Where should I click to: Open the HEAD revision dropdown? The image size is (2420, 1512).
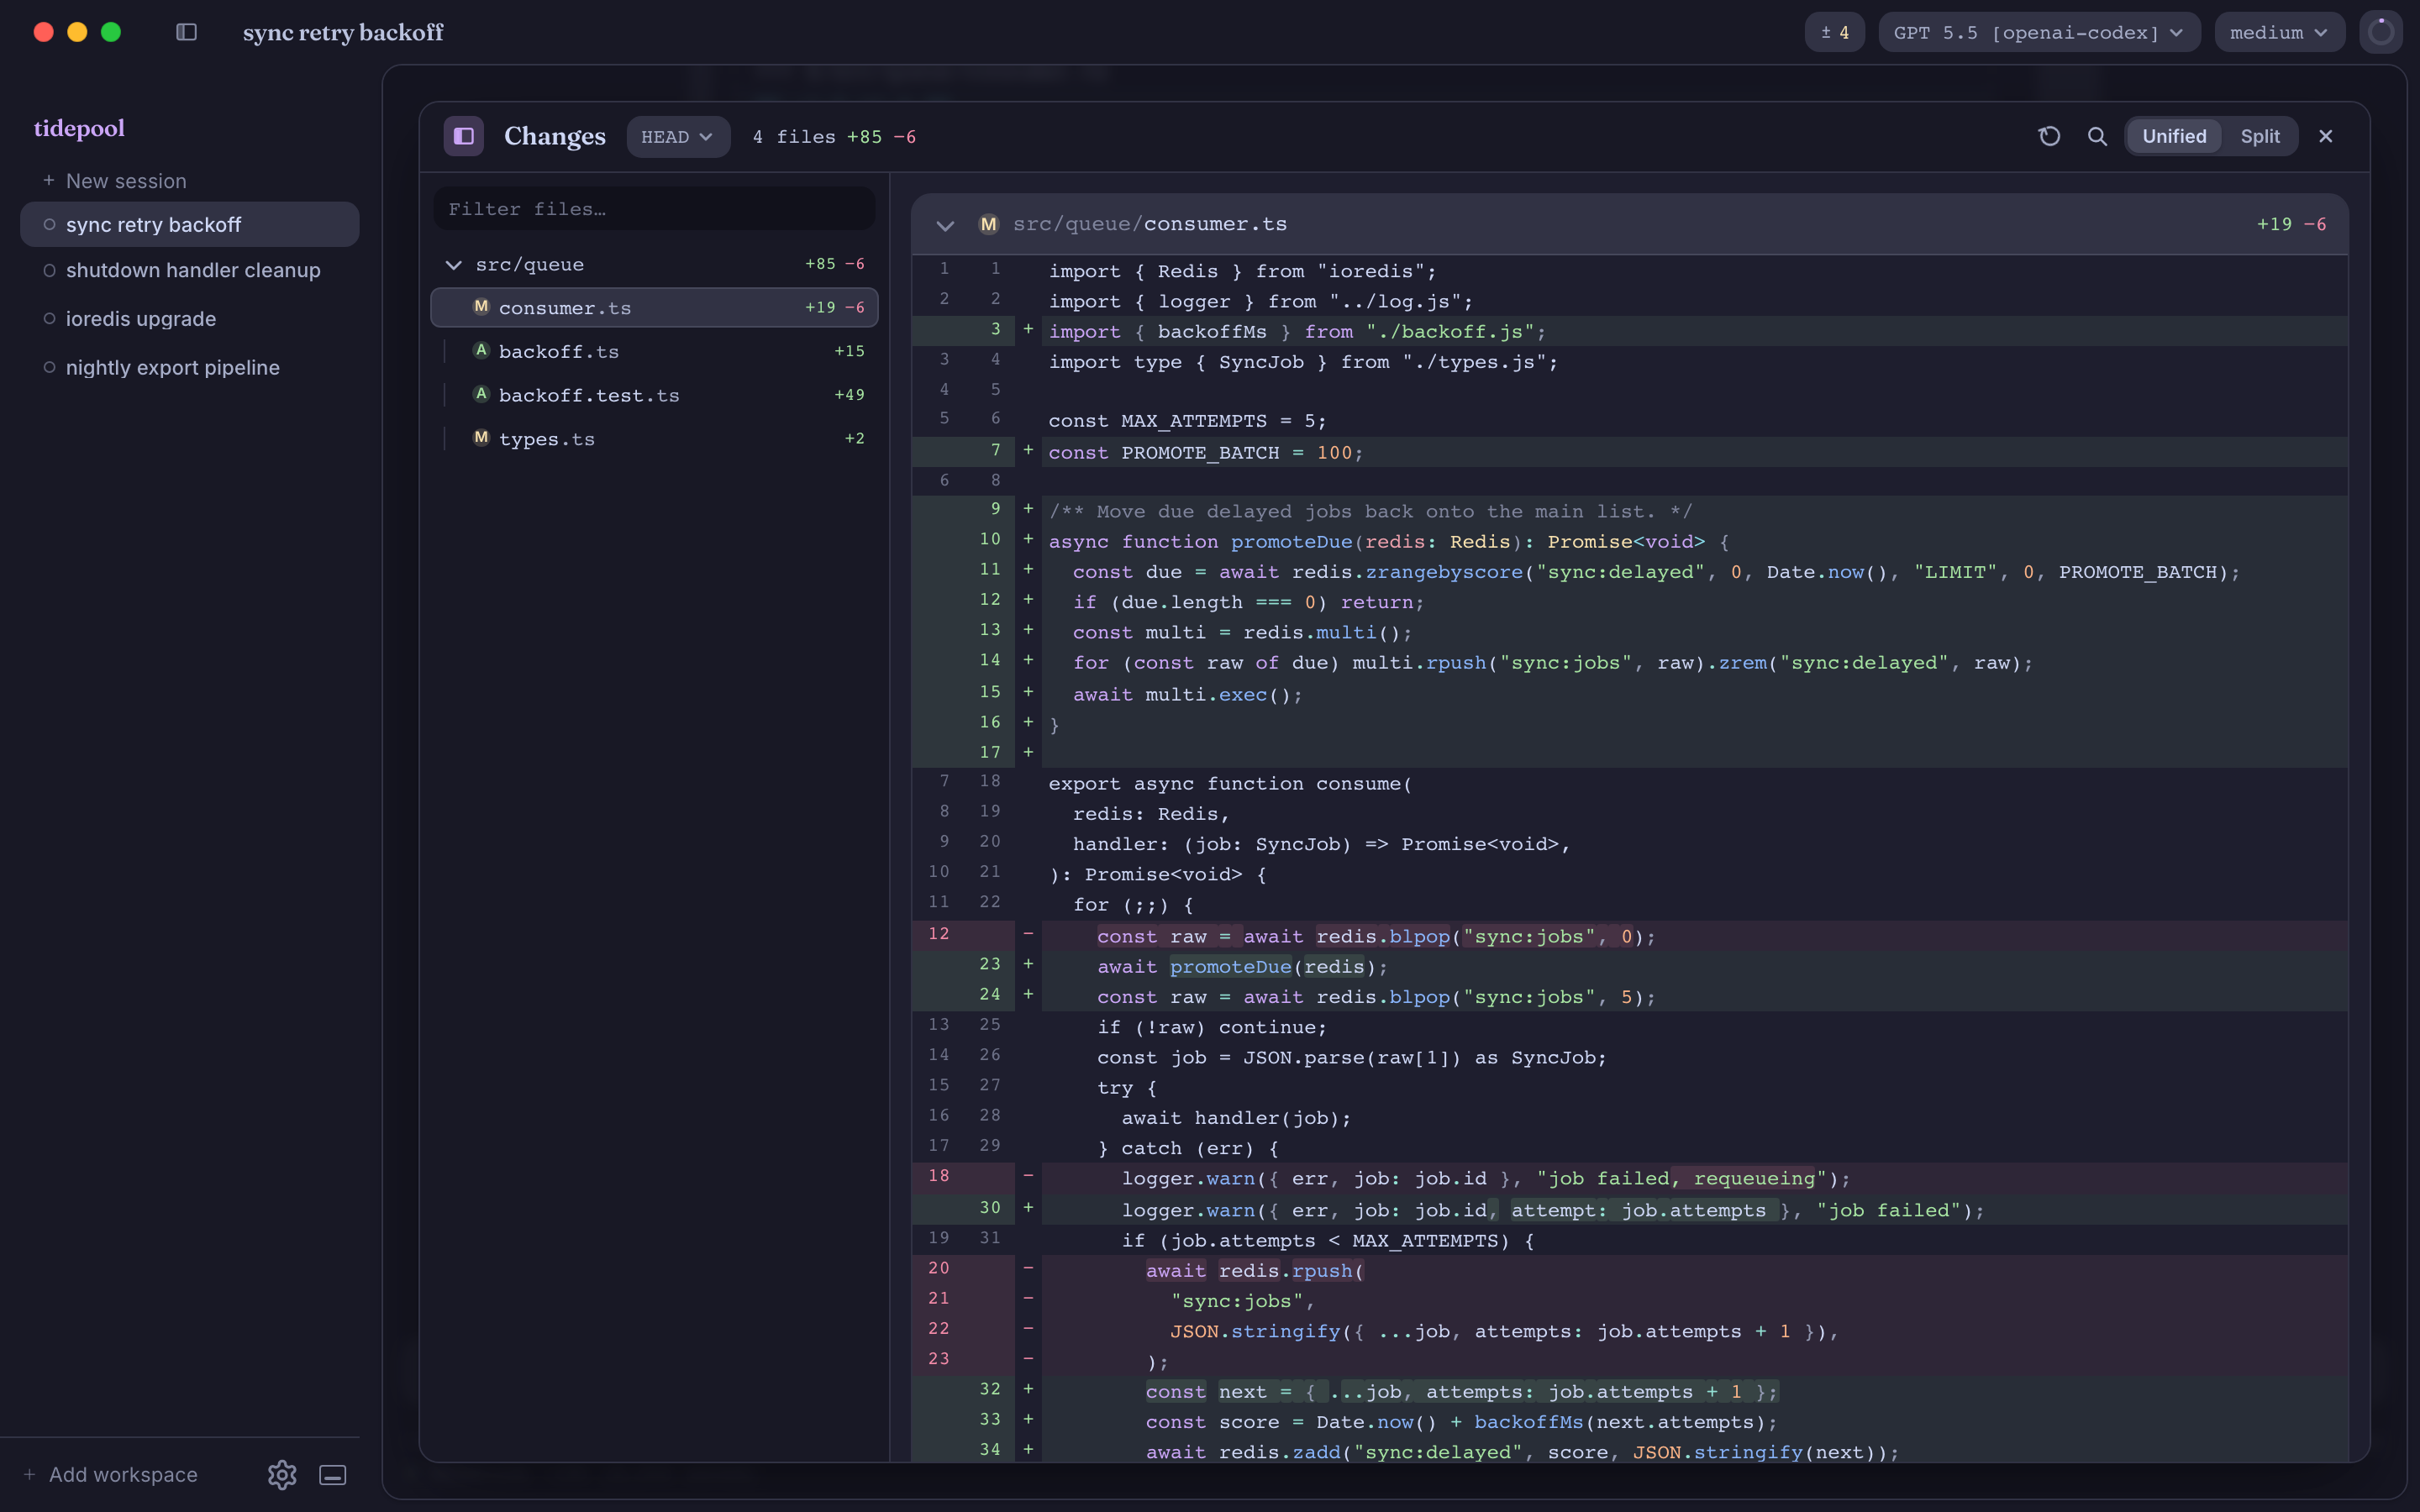pyautogui.click(x=678, y=136)
